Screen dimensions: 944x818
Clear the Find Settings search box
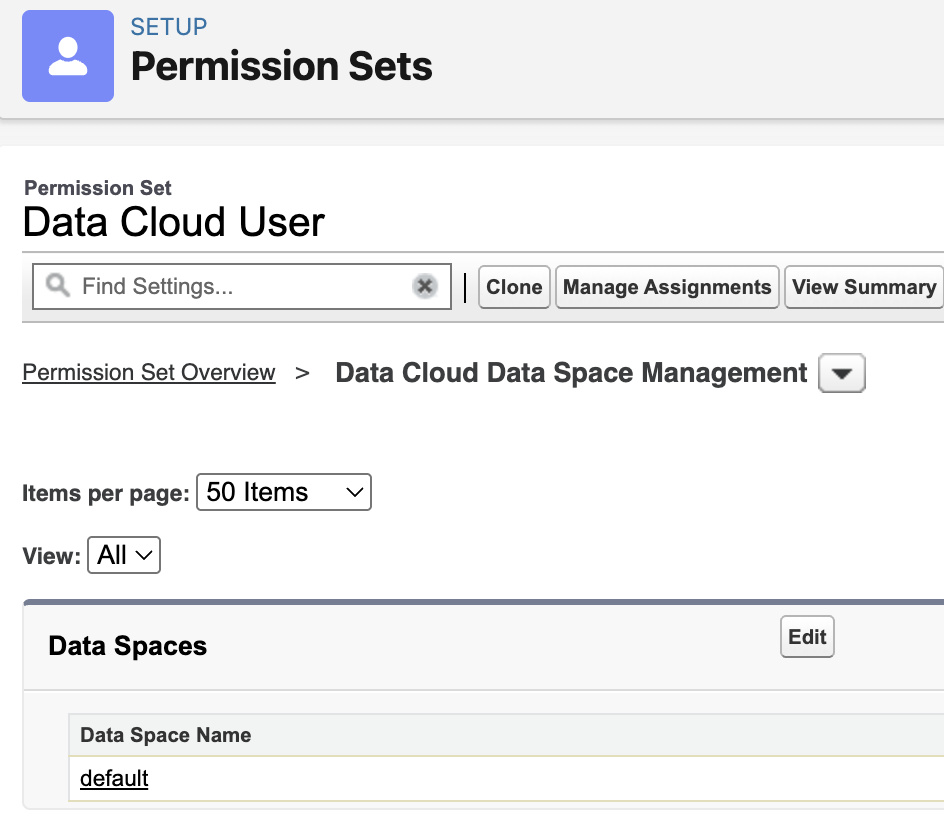pyautogui.click(x=425, y=287)
